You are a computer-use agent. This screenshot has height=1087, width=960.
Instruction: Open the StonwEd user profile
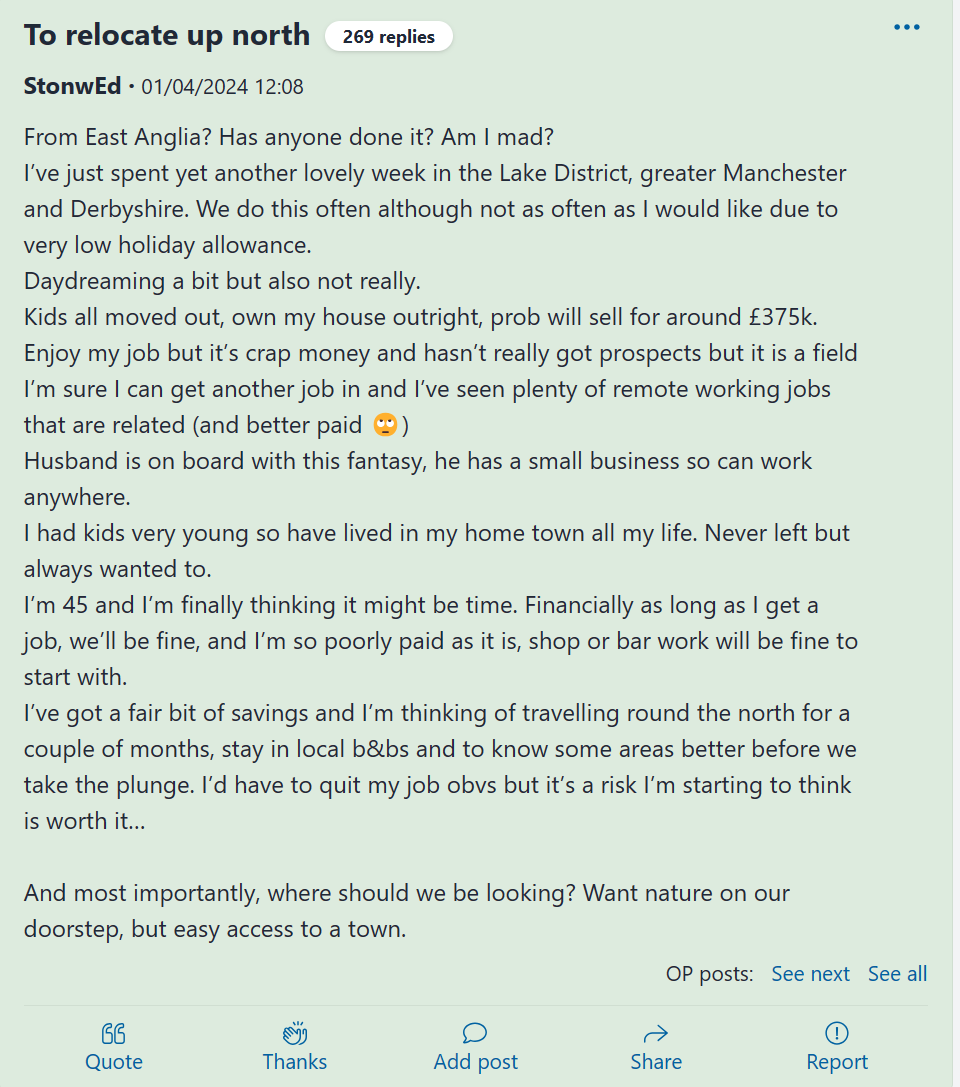point(73,86)
